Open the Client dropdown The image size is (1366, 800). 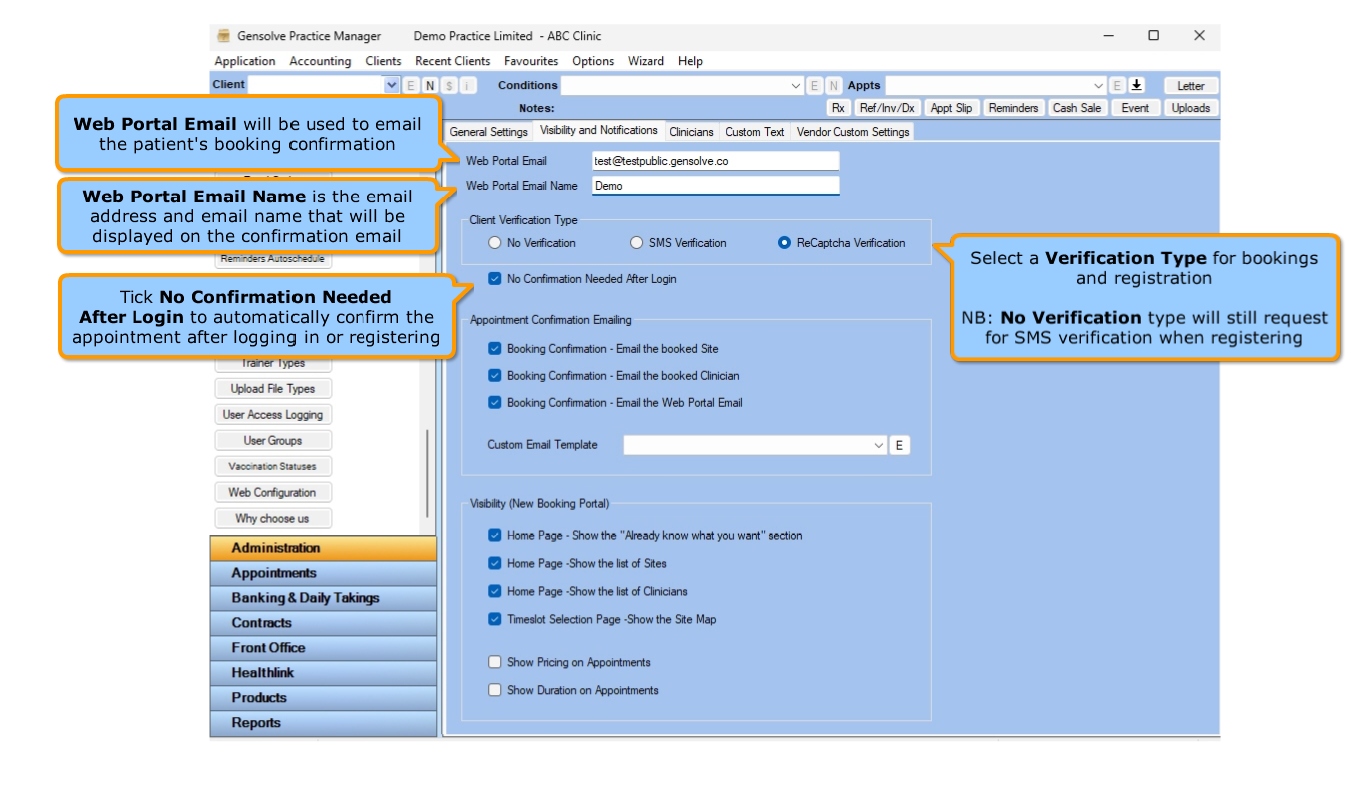point(391,86)
